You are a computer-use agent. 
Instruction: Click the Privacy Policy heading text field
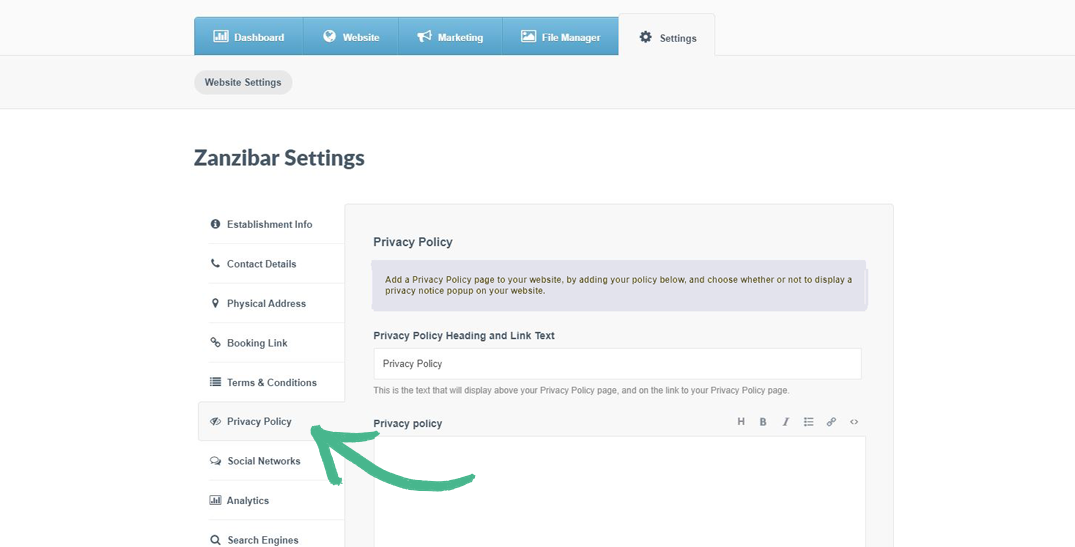617,364
